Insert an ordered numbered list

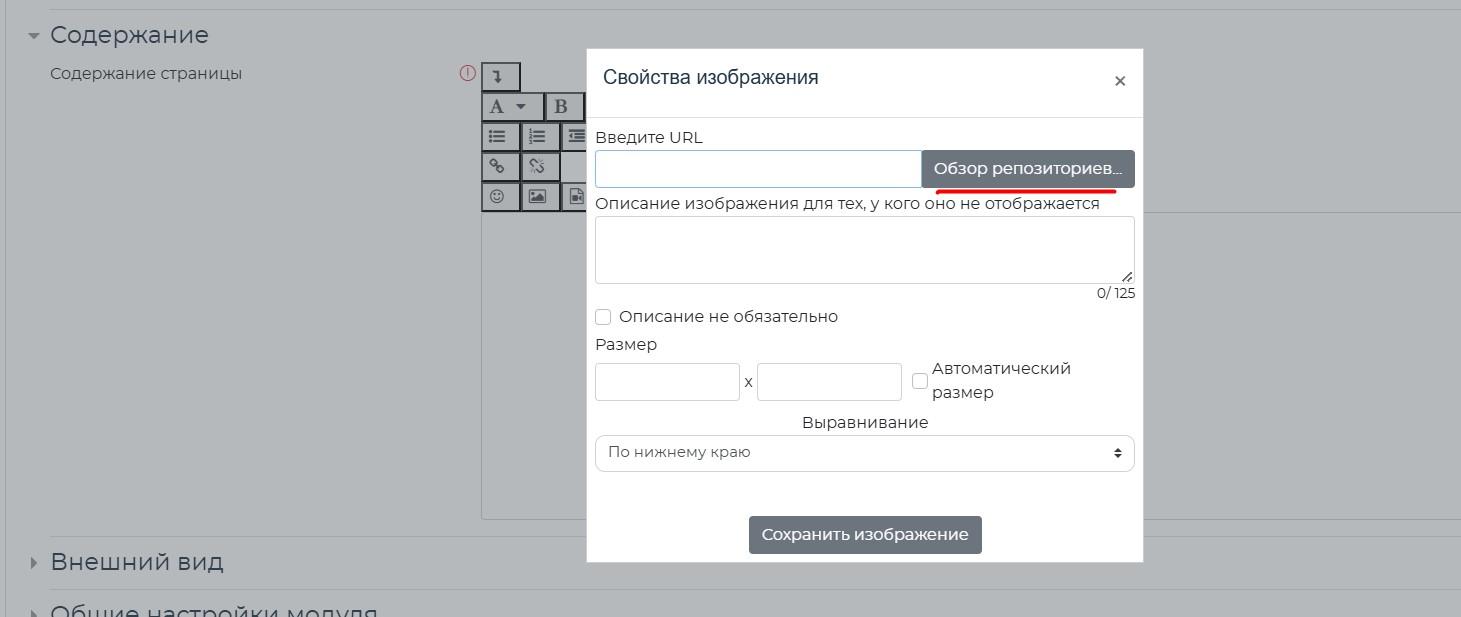point(538,137)
